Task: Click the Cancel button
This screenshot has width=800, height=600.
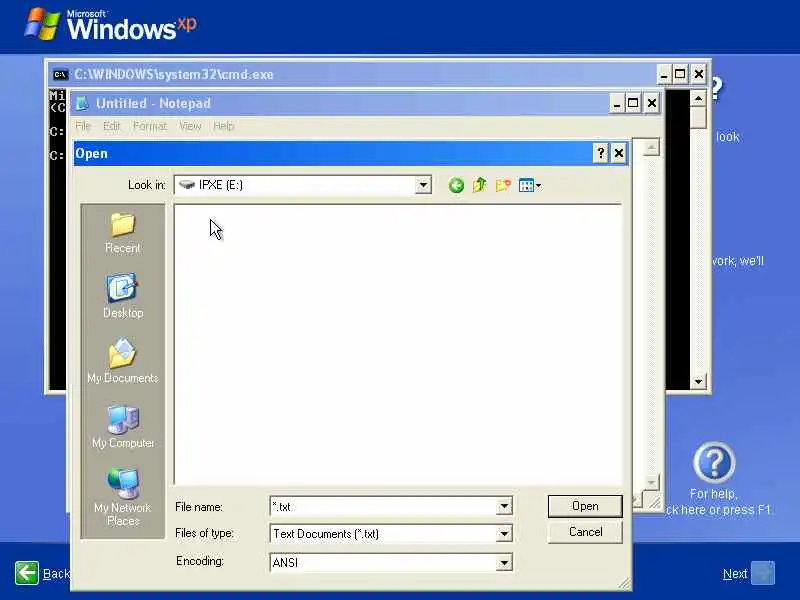Action: 585,532
